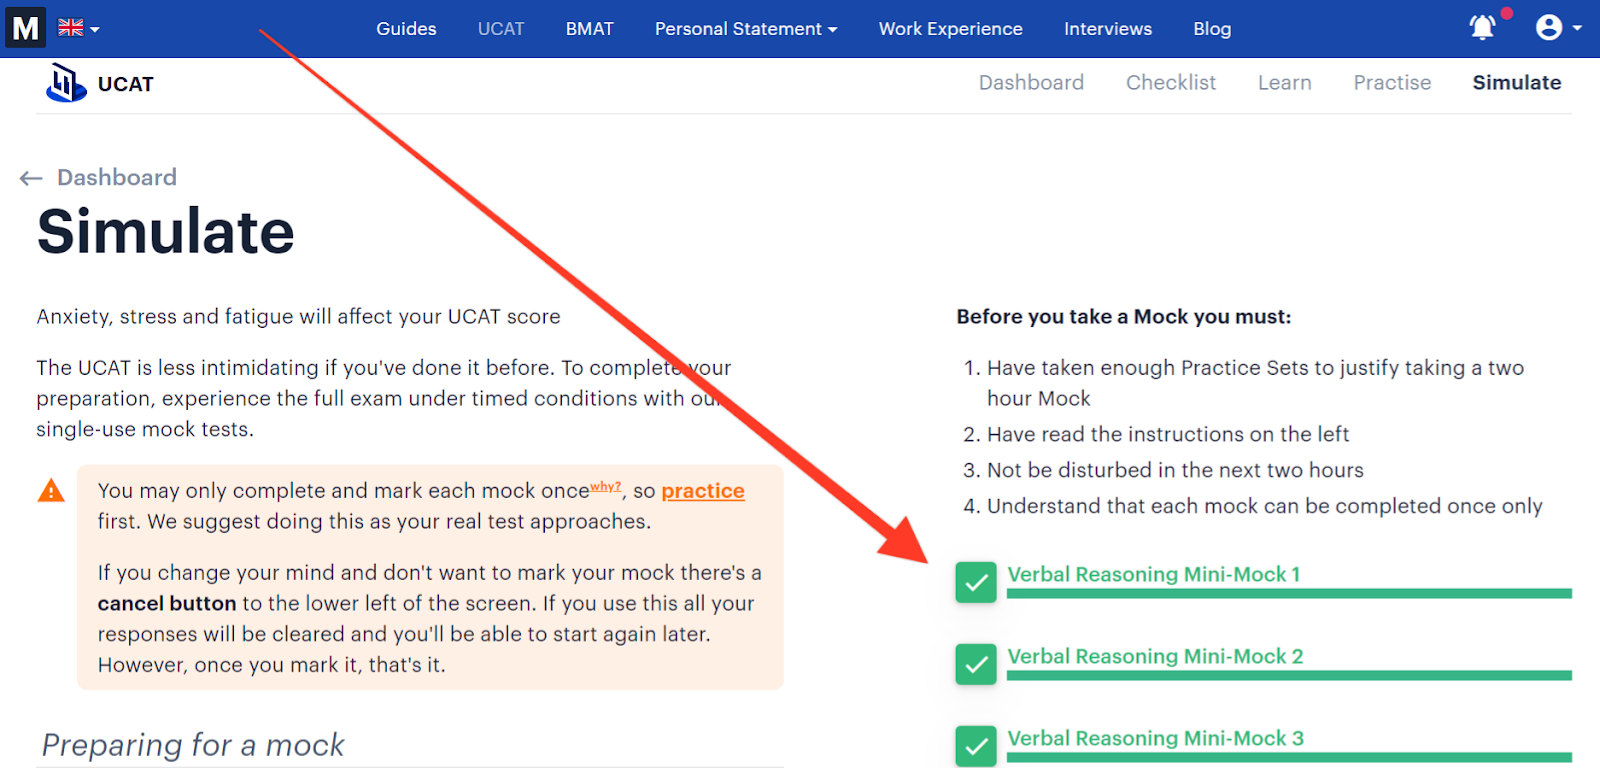The width and height of the screenshot is (1600, 768).
Task: Toggle the Verbal Reasoning Mini-Mock 2 checkbox
Action: (x=976, y=664)
